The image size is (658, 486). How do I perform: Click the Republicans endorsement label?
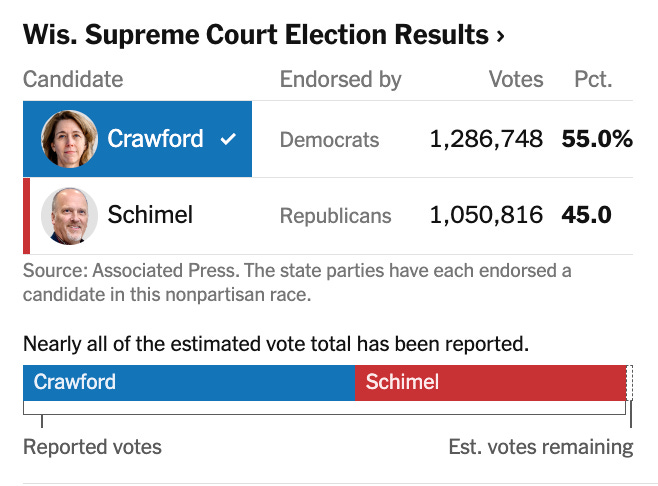pos(336,216)
